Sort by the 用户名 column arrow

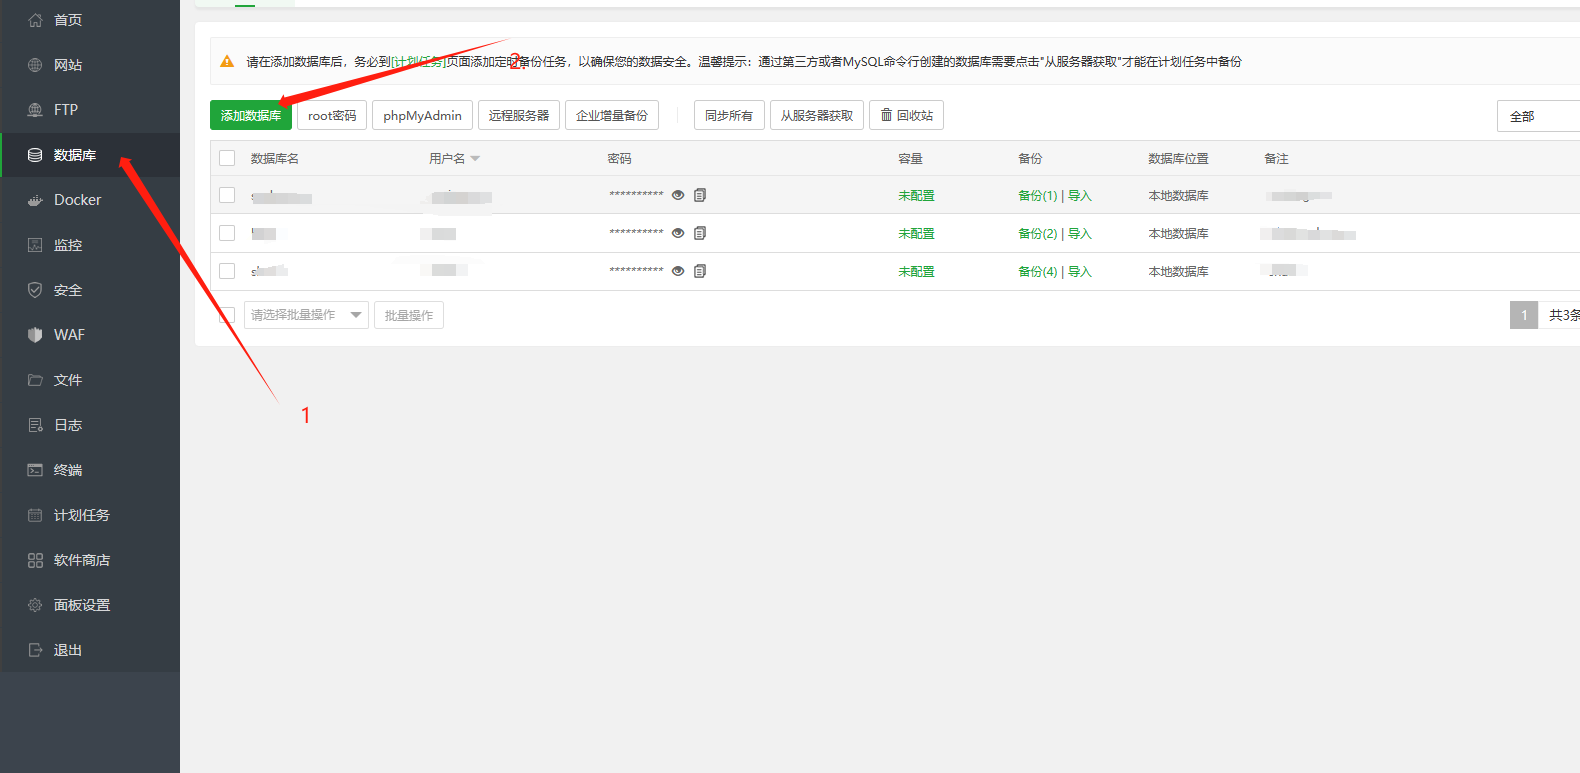pos(475,159)
